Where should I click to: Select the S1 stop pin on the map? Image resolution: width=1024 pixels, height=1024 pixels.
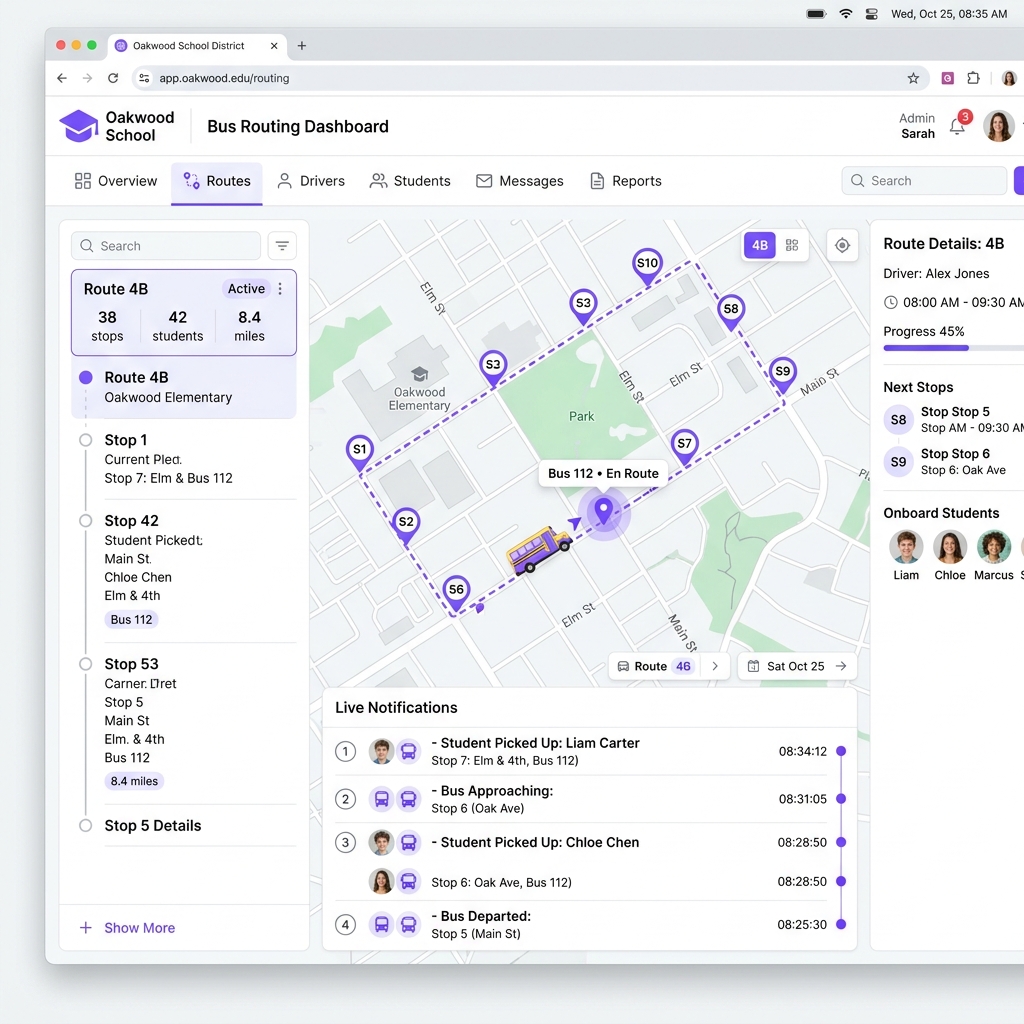(359, 453)
